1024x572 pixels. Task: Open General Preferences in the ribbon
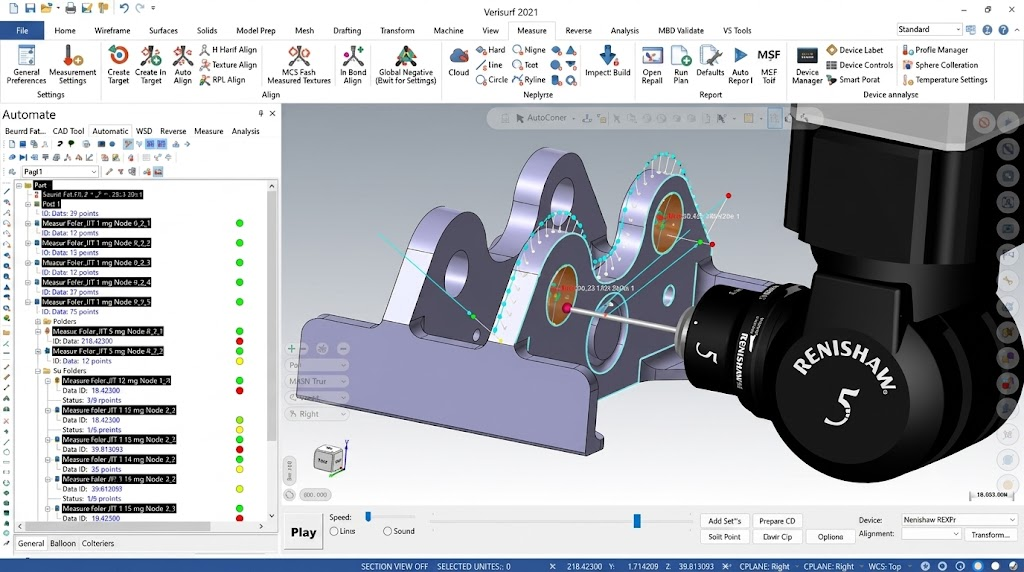[x=26, y=64]
